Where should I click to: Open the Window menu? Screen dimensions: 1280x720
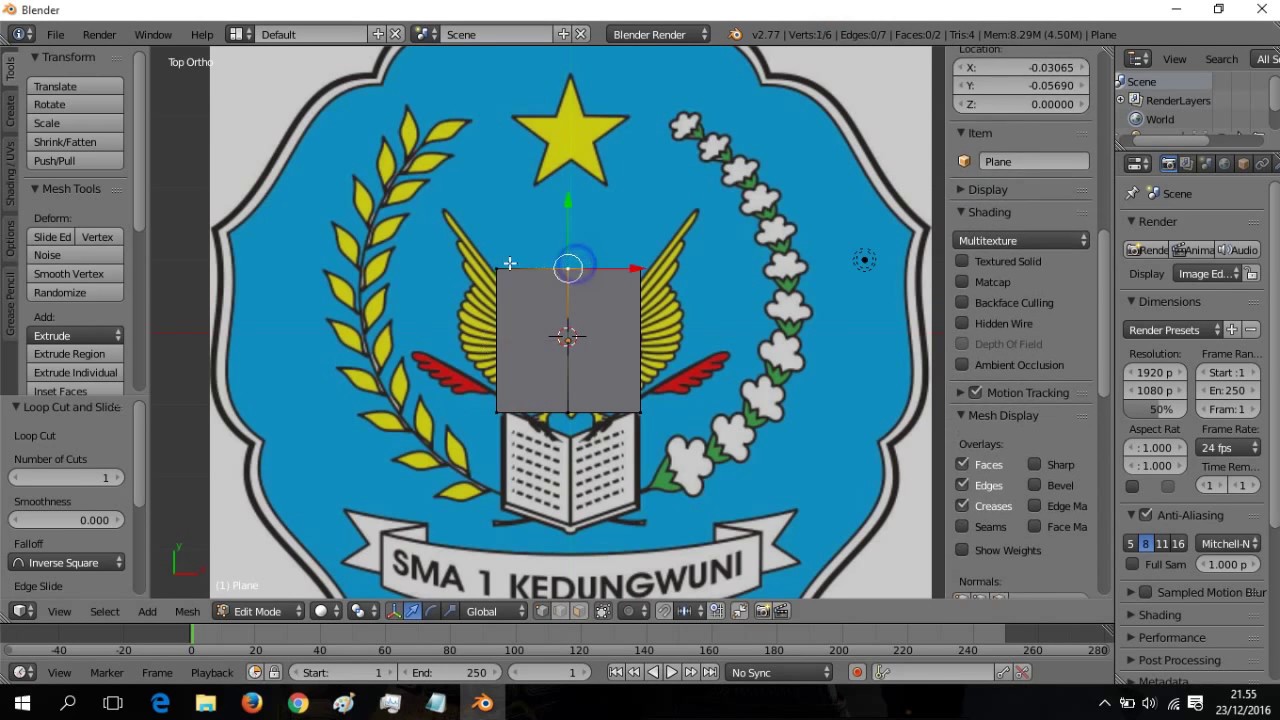(153, 34)
